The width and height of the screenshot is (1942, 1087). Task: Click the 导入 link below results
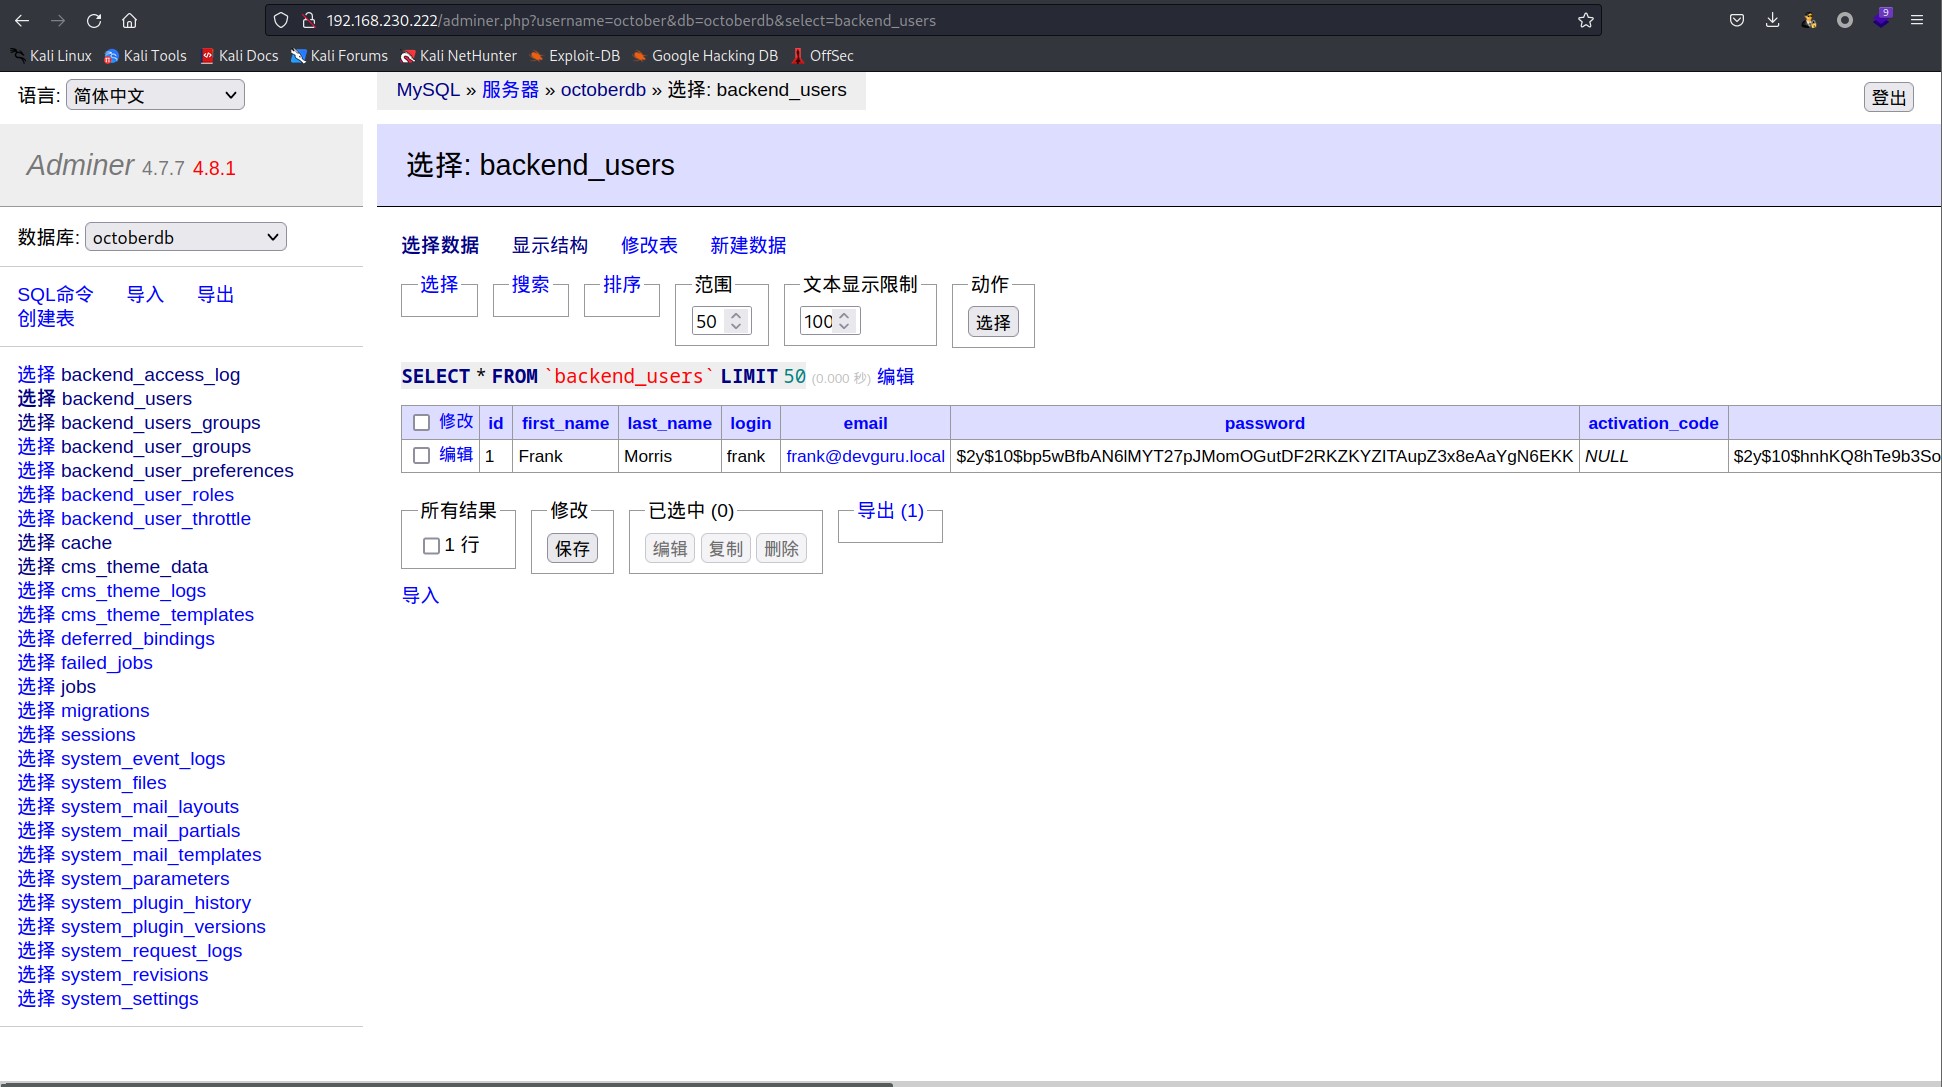(x=420, y=596)
